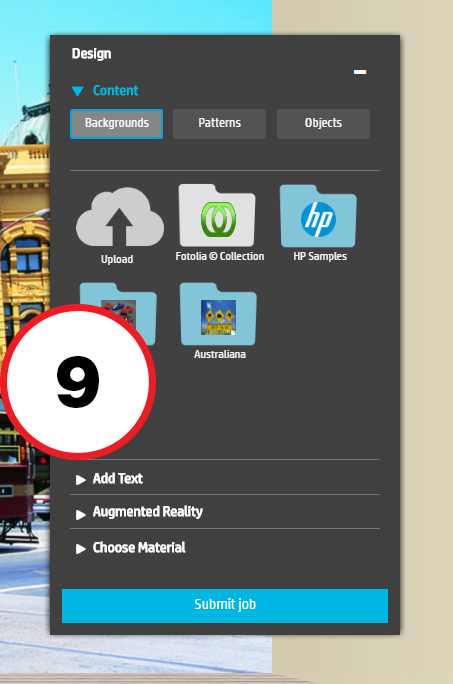This screenshot has height=684, width=453.
Task: Switch to the Objects tab
Action: [323, 124]
